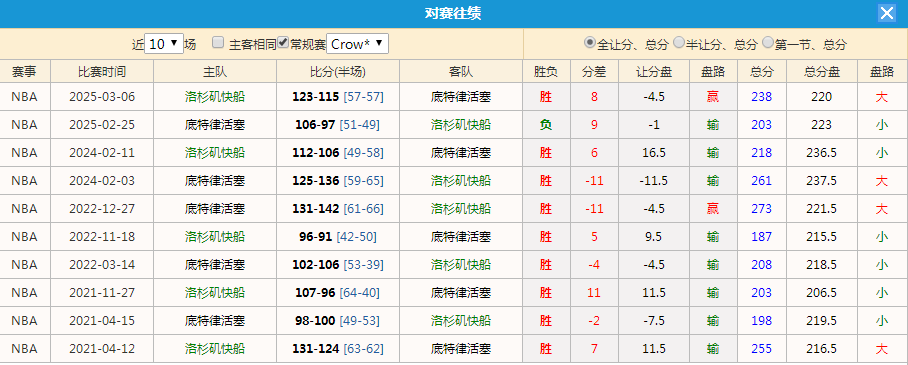Click handicap value -7.5
The width and height of the screenshot is (908, 365).
(x=654, y=320)
